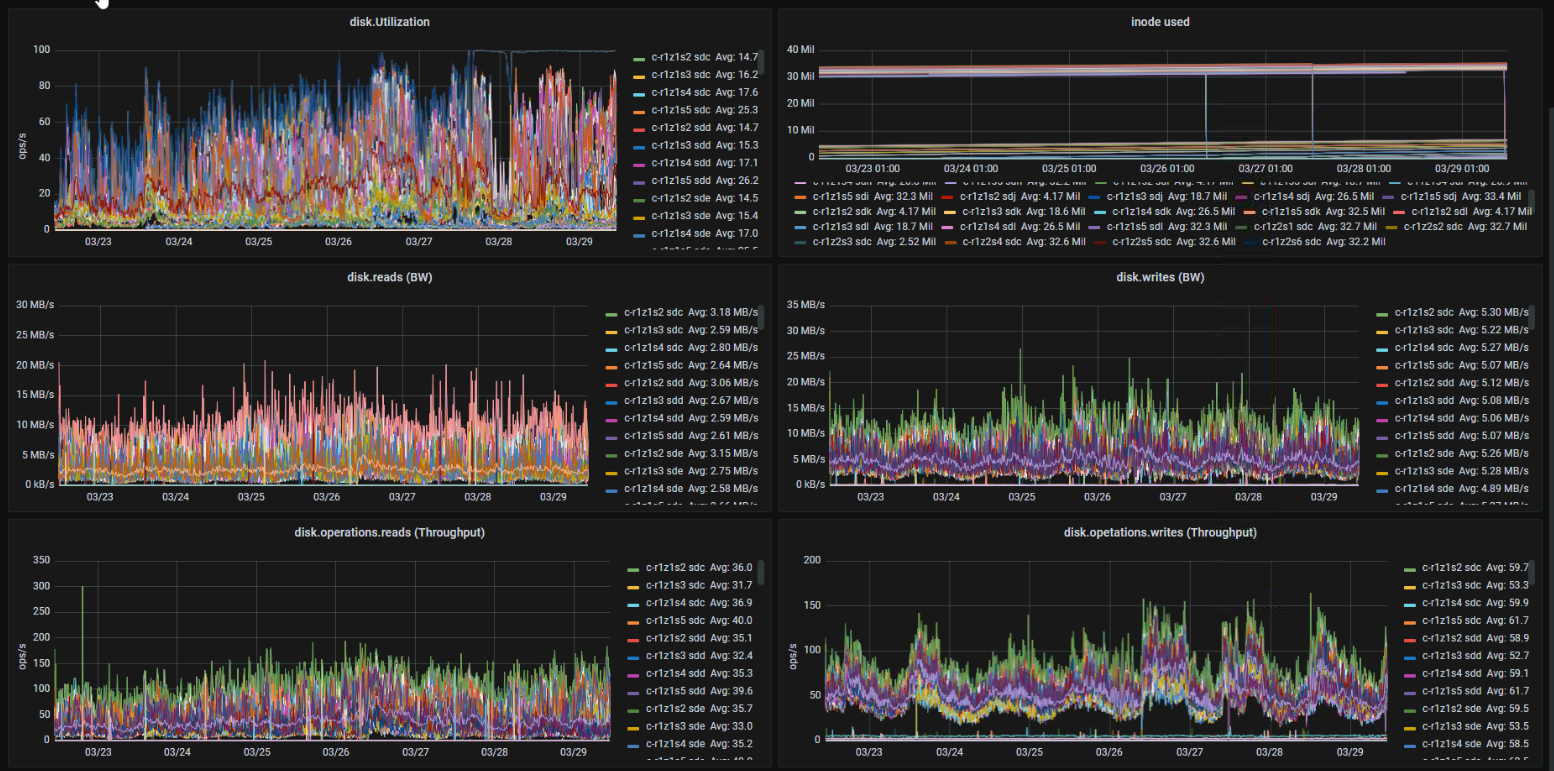Select c-r1z2s3 sdc label in inode used legend

click(x=846, y=241)
